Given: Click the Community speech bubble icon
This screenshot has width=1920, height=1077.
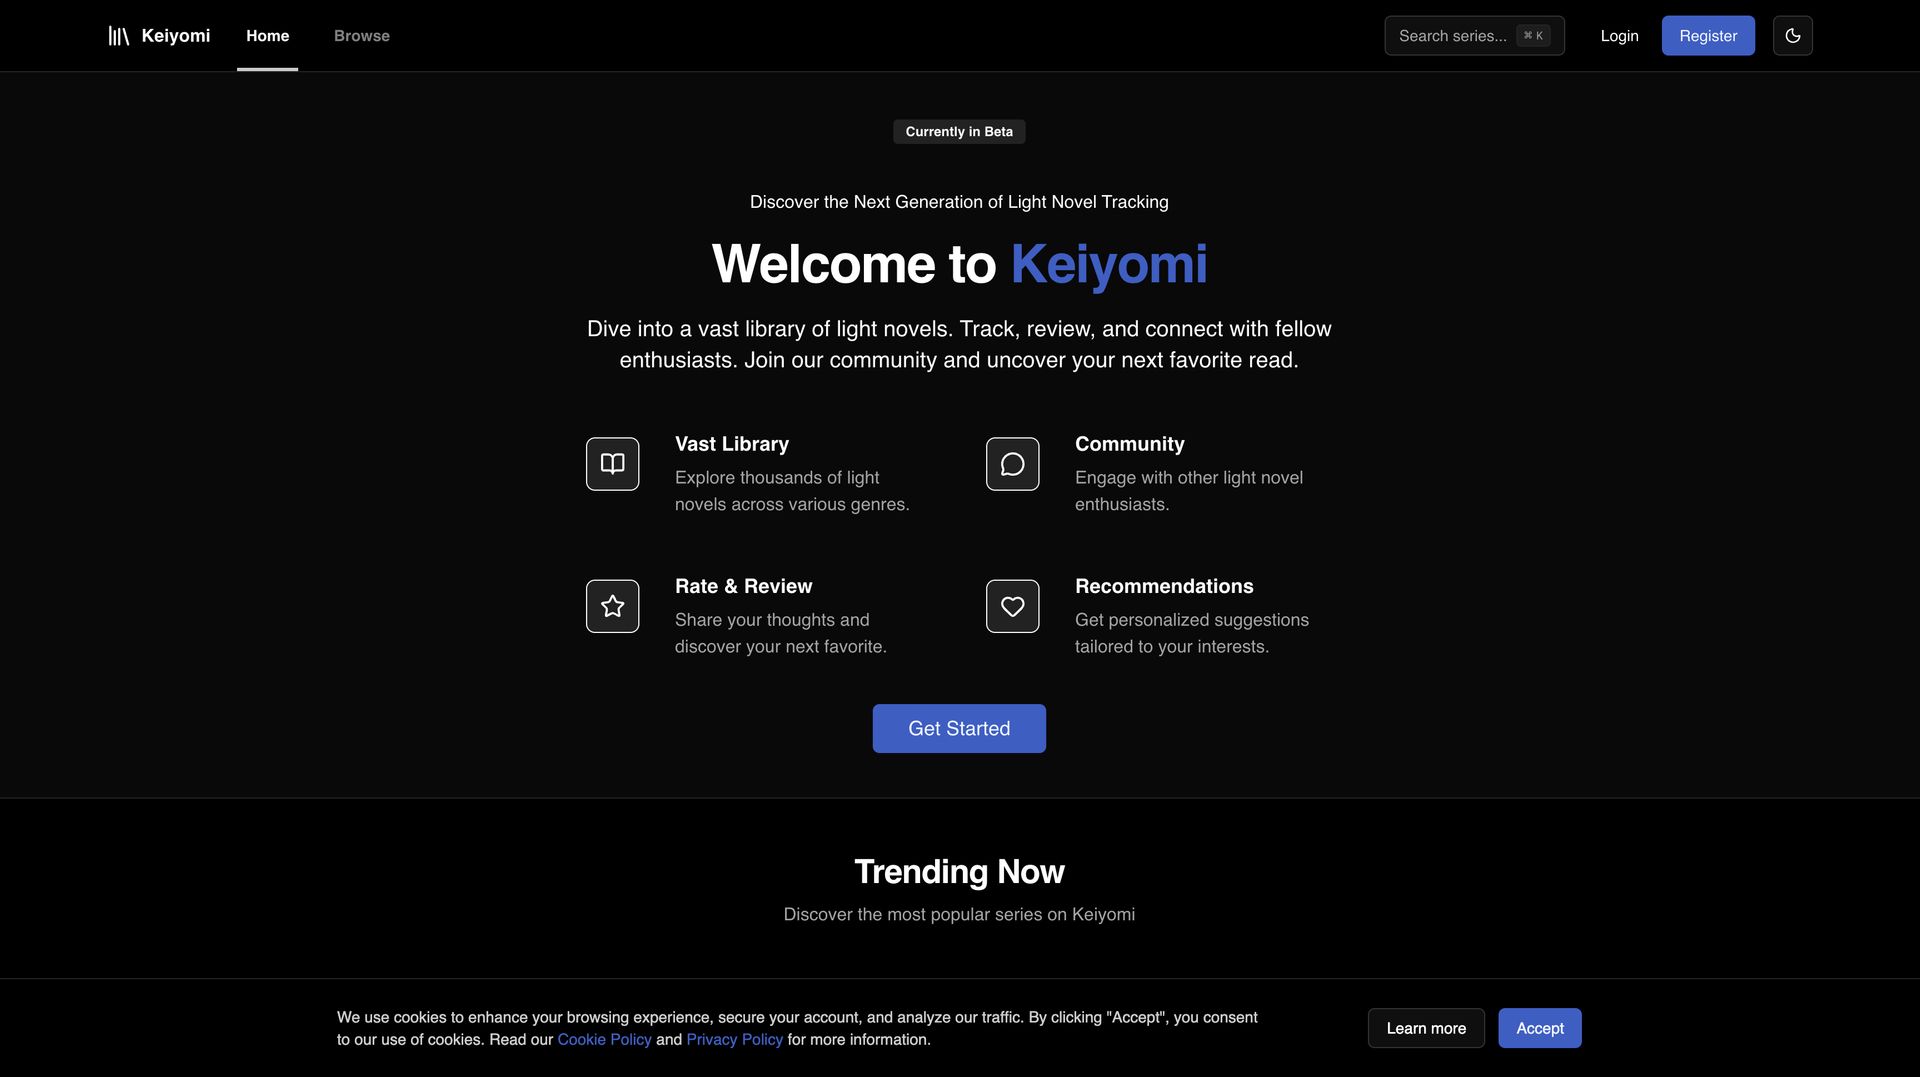Looking at the screenshot, I should (1012, 463).
